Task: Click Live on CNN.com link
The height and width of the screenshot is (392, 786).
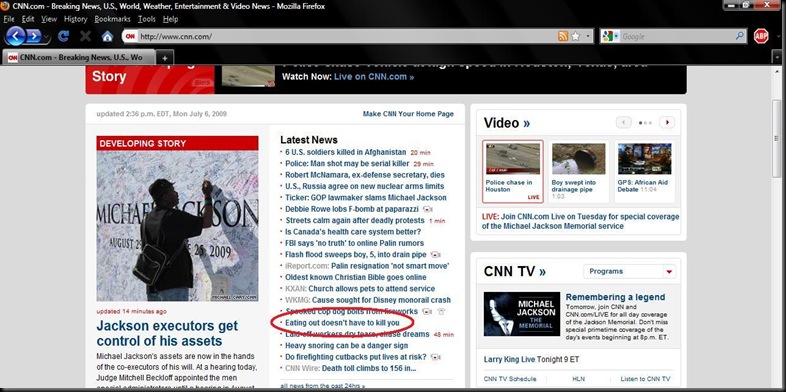Action: 374,77
